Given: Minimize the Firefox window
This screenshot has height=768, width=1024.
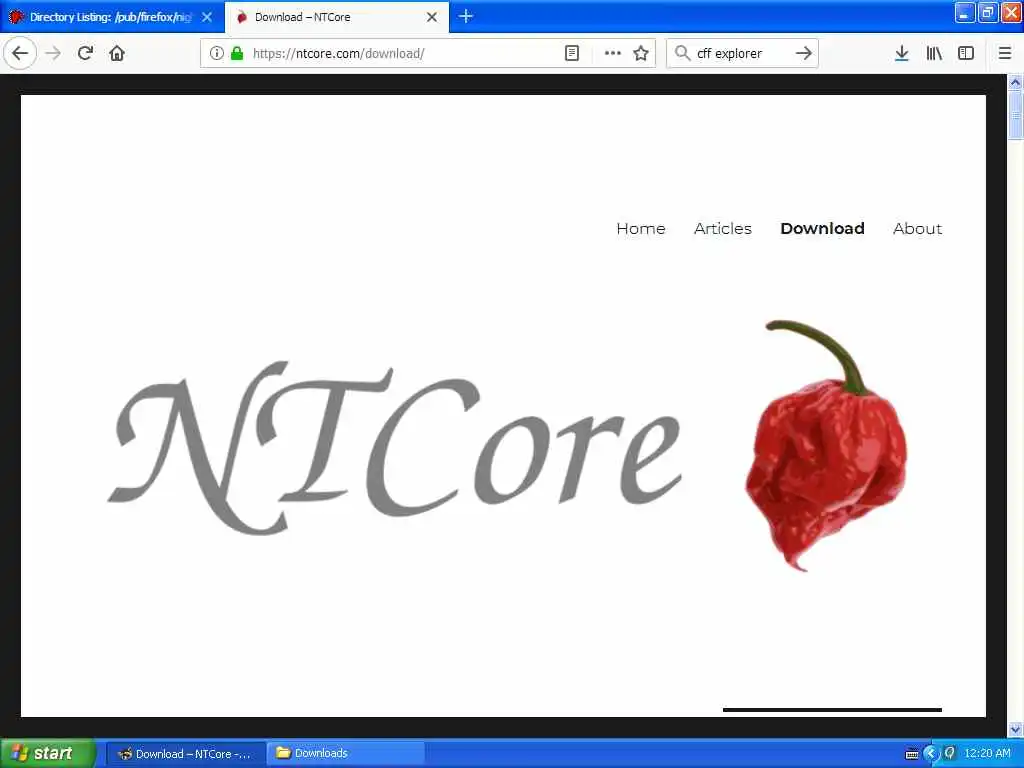Looking at the screenshot, I should 965,12.
